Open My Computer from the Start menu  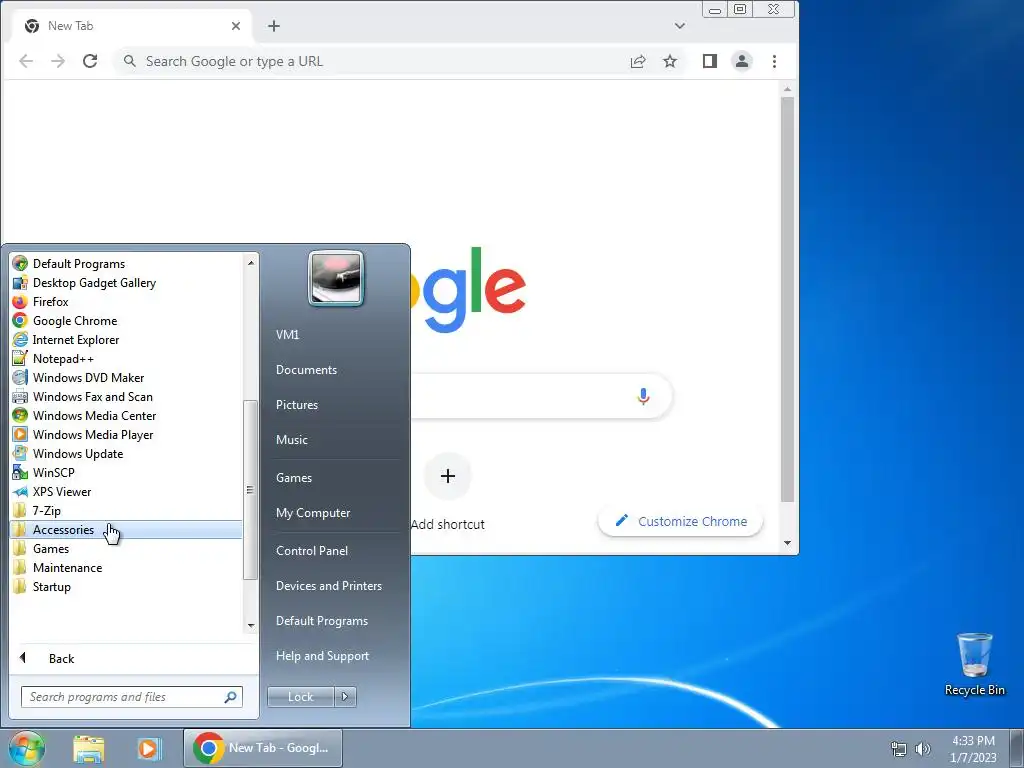tap(313, 513)
